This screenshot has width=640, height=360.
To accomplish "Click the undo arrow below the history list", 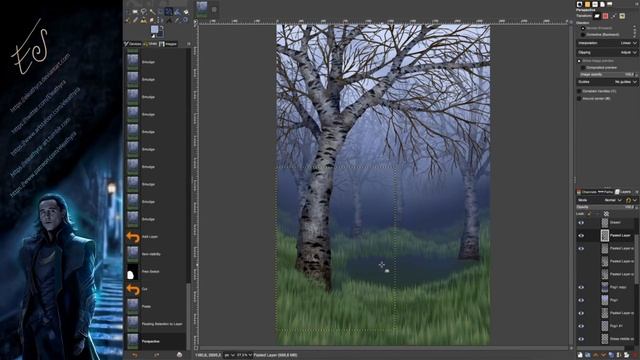I will coord(134,355).
